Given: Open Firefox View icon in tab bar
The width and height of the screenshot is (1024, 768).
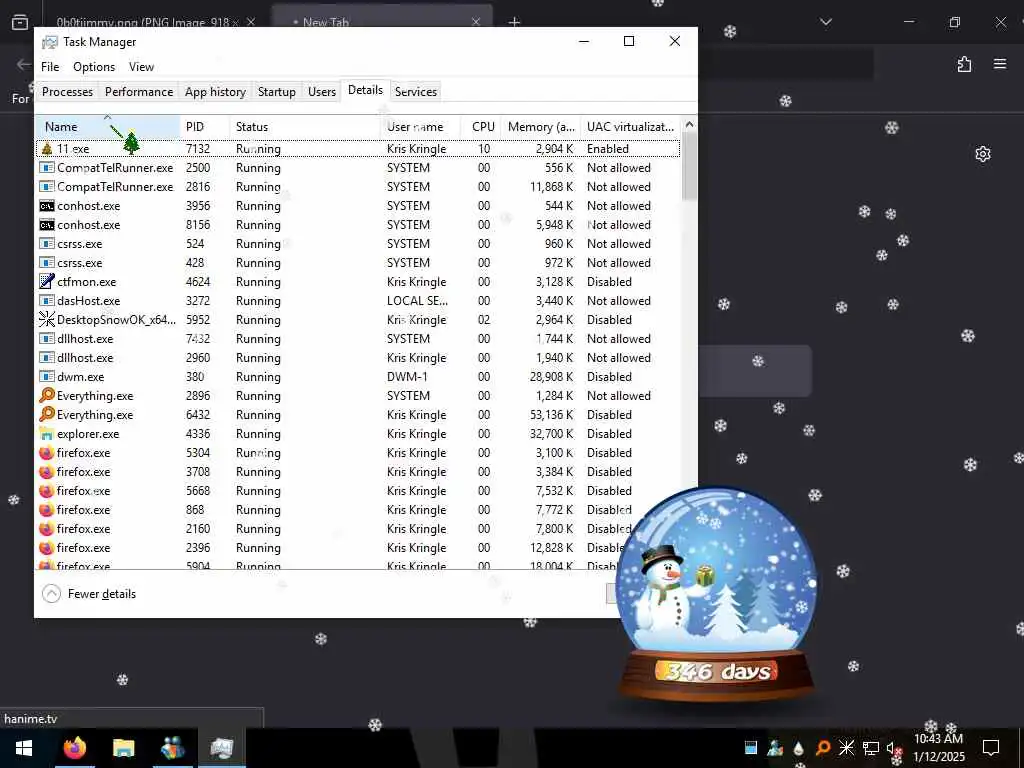Looking at the screenshot, I should (20, 22).
